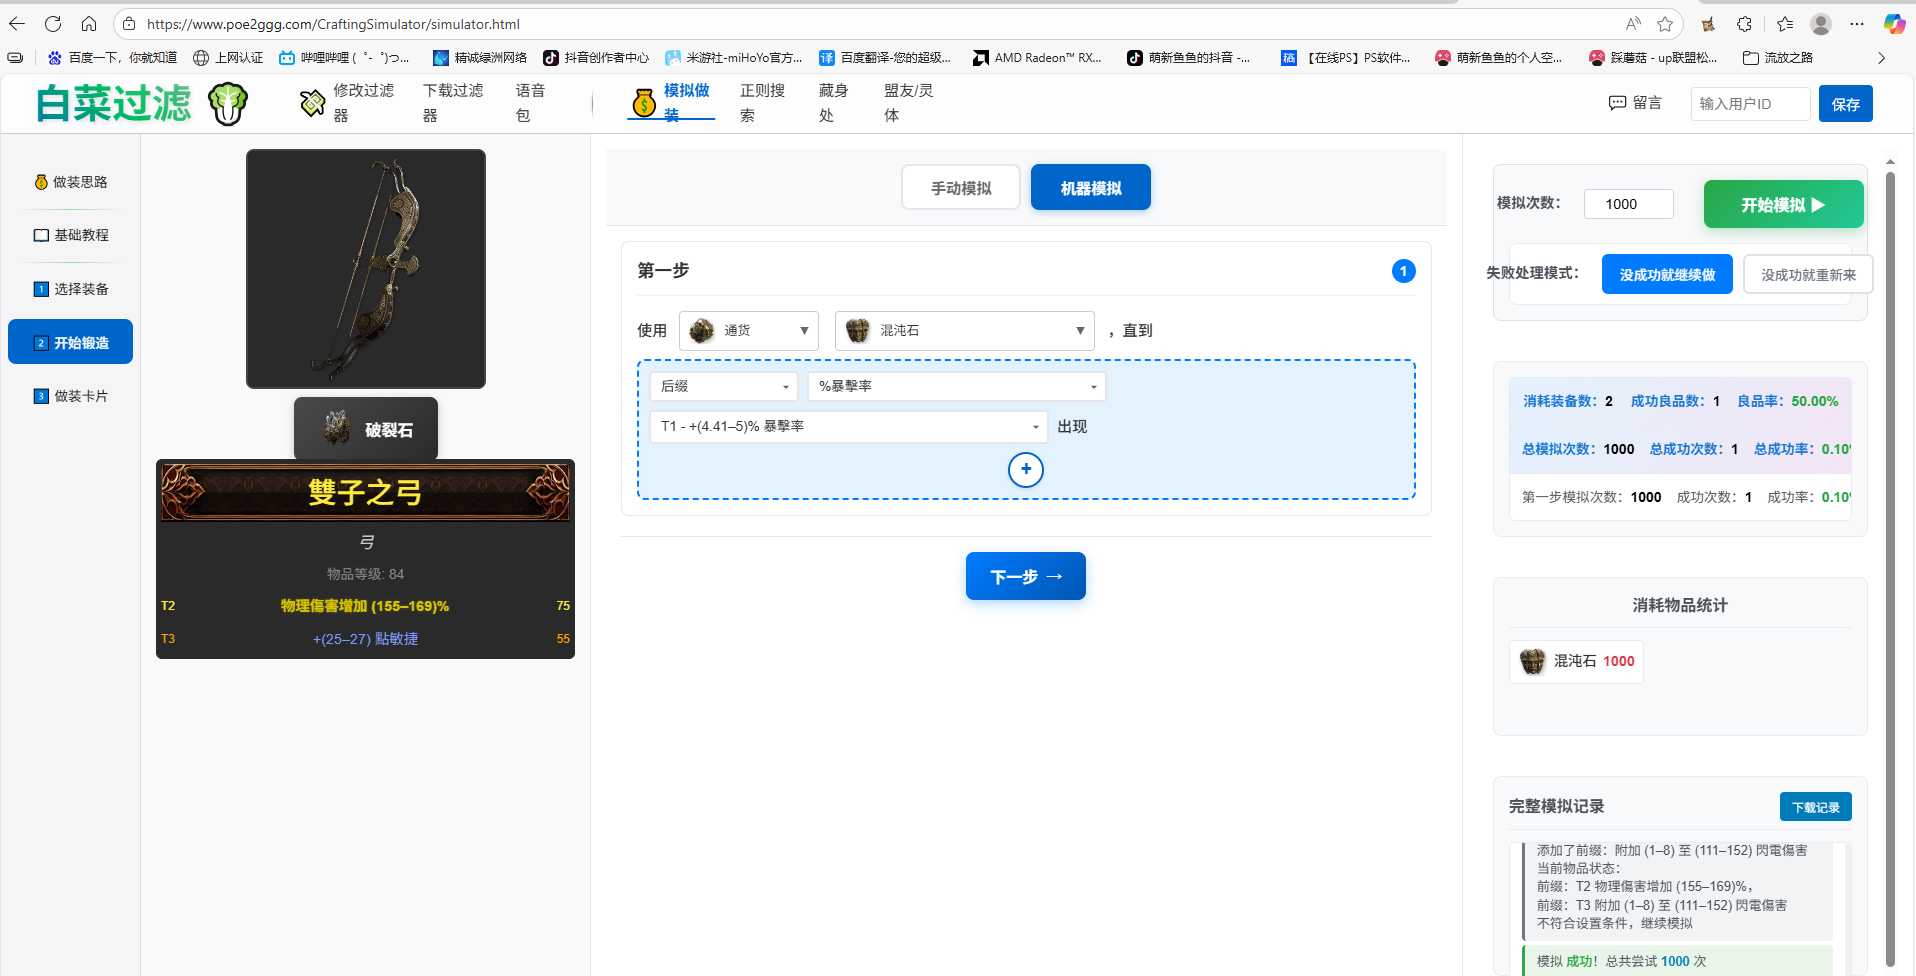Go to 开始锻造 in the sidebar

(71, 342)
